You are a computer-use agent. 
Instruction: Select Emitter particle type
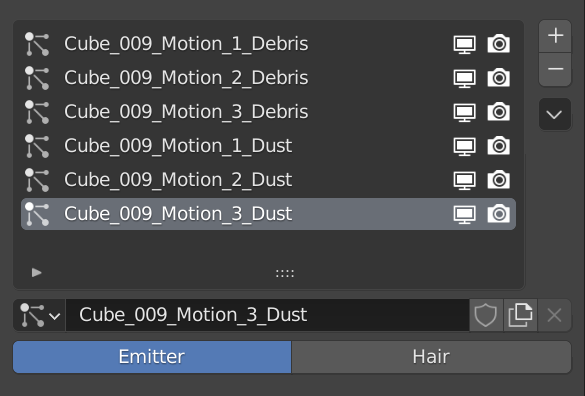coord(152,357)
